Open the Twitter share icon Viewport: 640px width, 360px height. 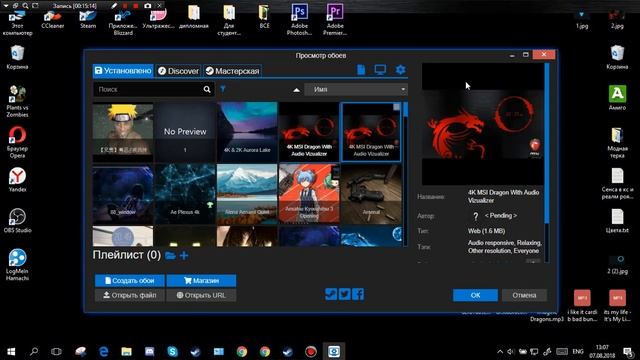point(344,294)
